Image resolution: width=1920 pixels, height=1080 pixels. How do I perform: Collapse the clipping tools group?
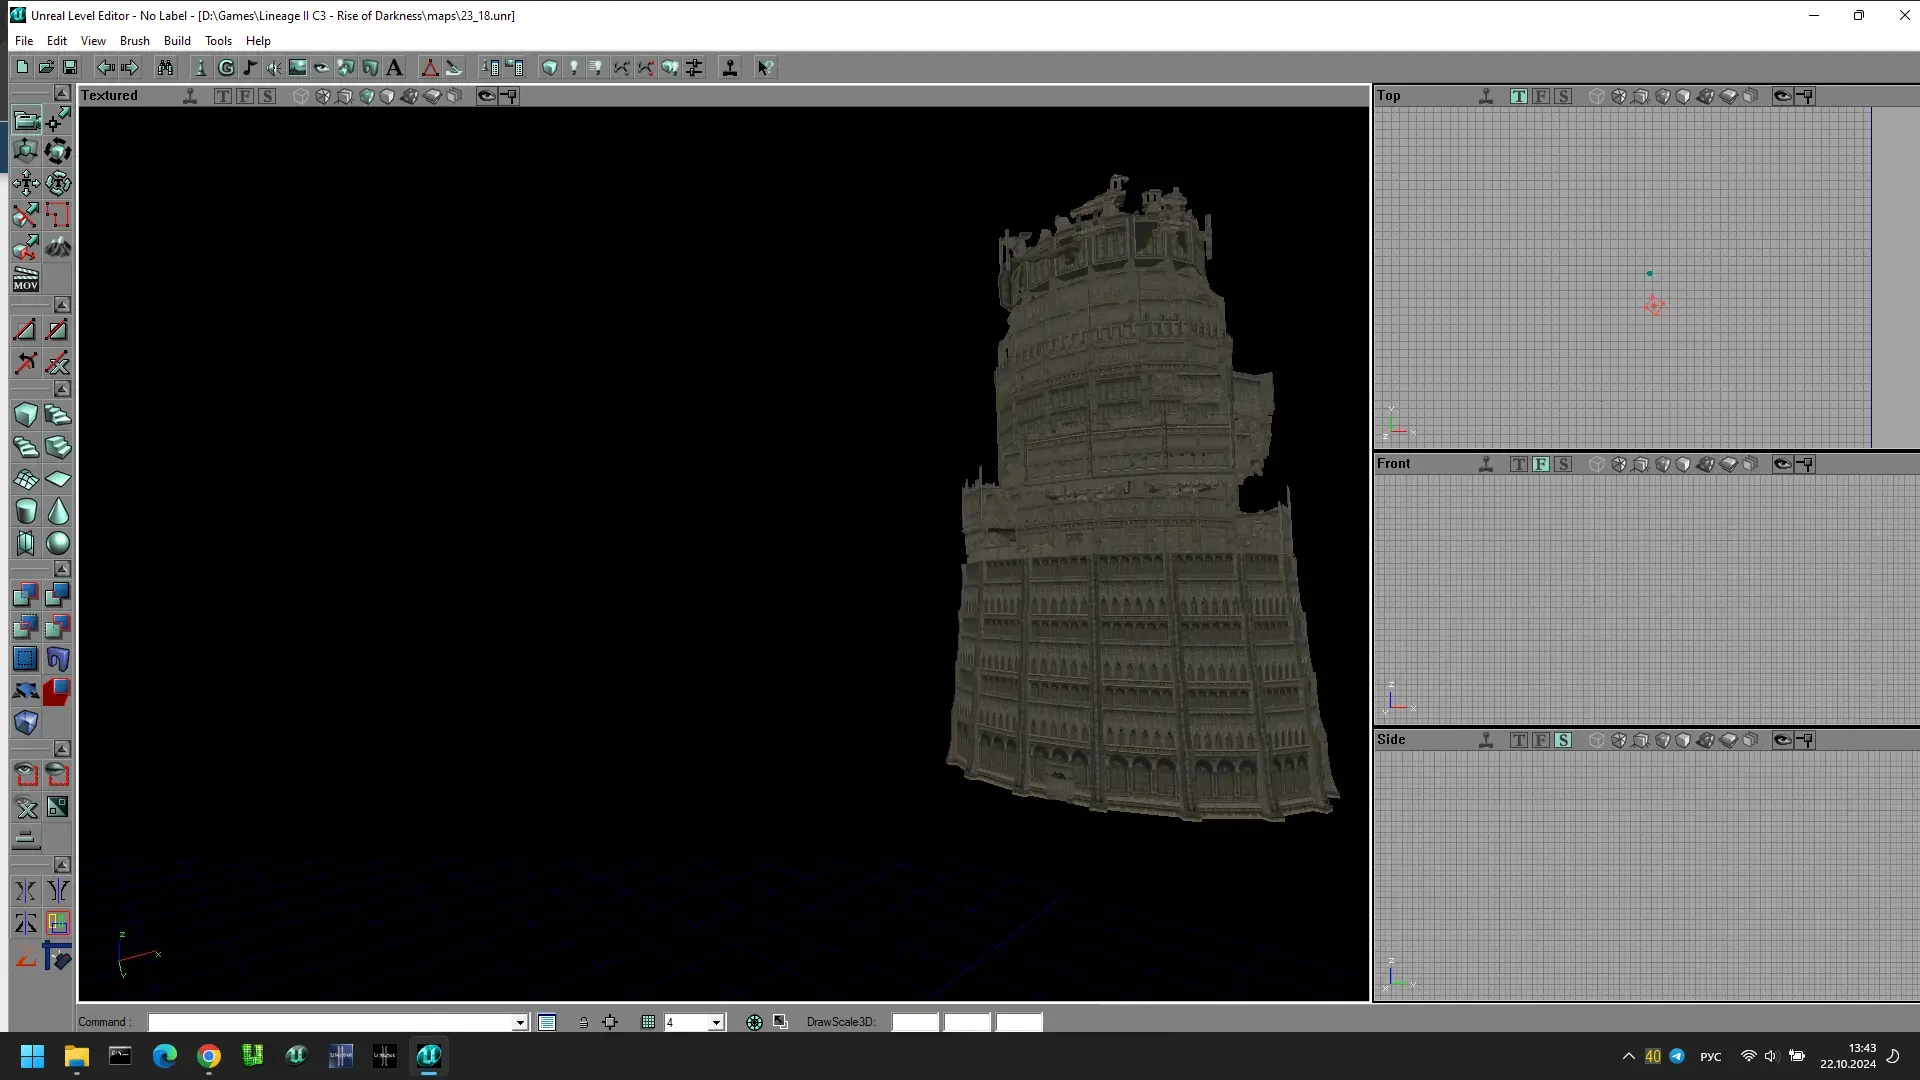(62, 304)
